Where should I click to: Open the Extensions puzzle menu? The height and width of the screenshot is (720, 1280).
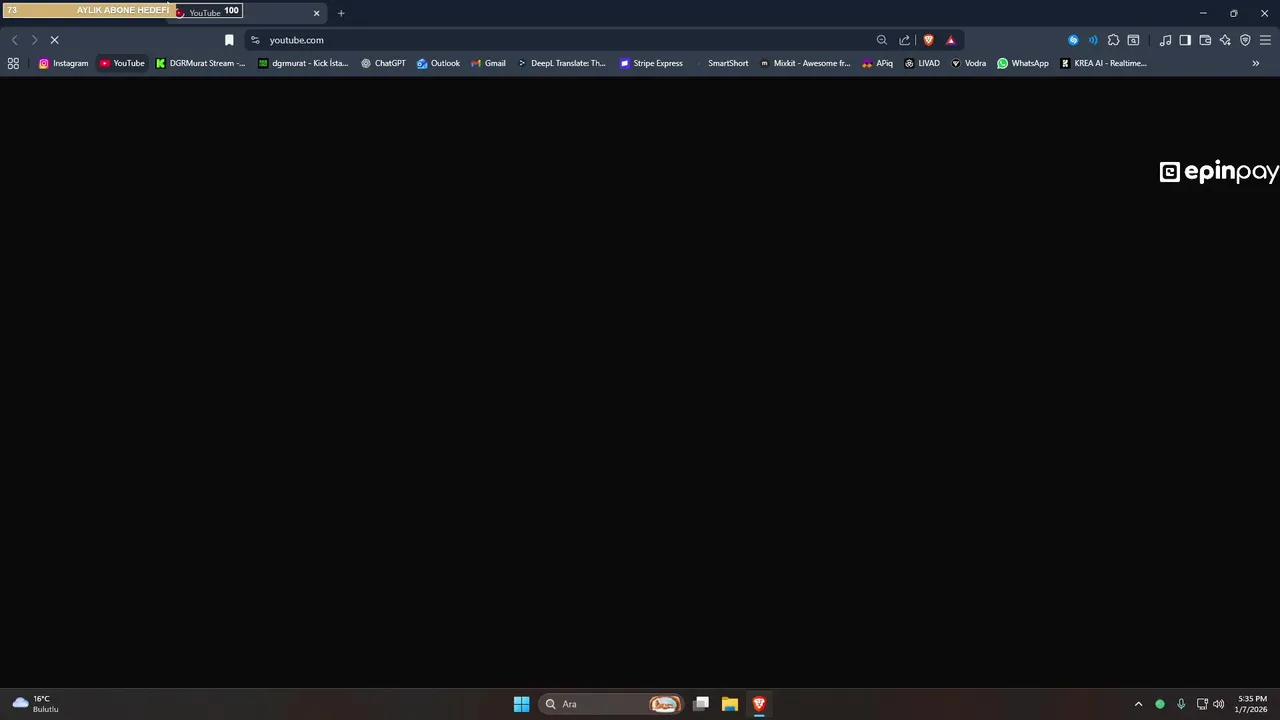[1113, 40]
